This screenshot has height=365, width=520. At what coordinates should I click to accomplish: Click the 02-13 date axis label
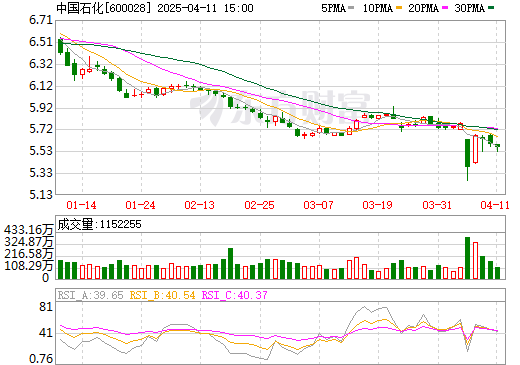tap(200, 205)
